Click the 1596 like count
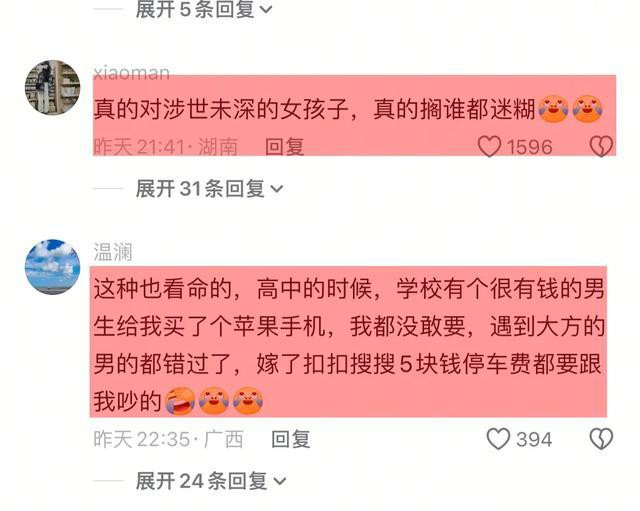 click(x=529, y=147)
